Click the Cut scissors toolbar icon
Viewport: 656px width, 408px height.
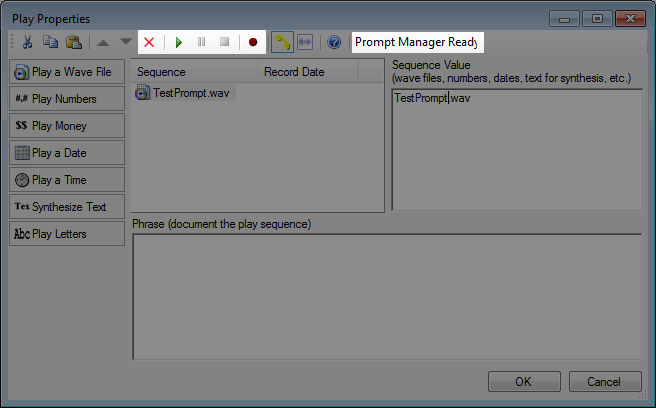pyautogui.click(x=27, y=42)
